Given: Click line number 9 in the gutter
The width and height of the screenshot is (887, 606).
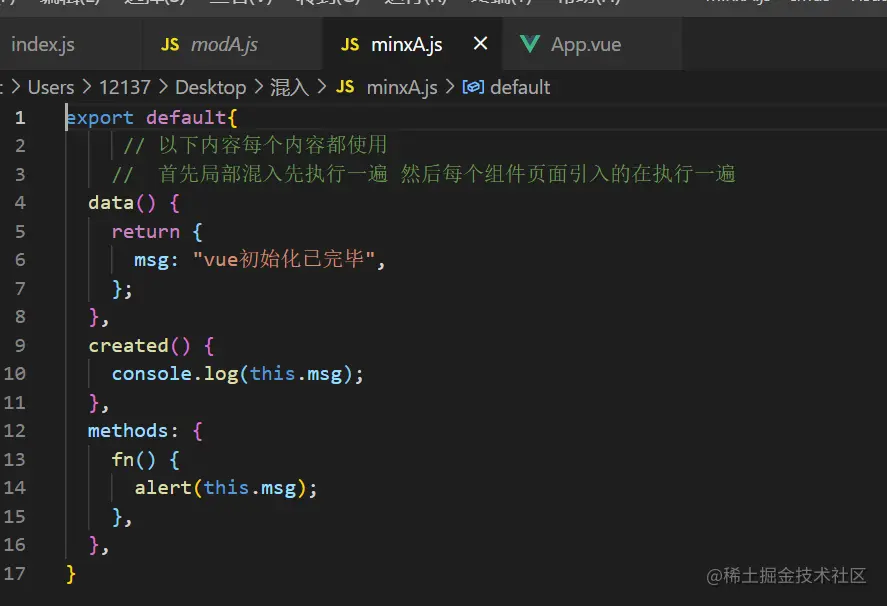Looking at the screenshot, I should [x=20, y=346].
